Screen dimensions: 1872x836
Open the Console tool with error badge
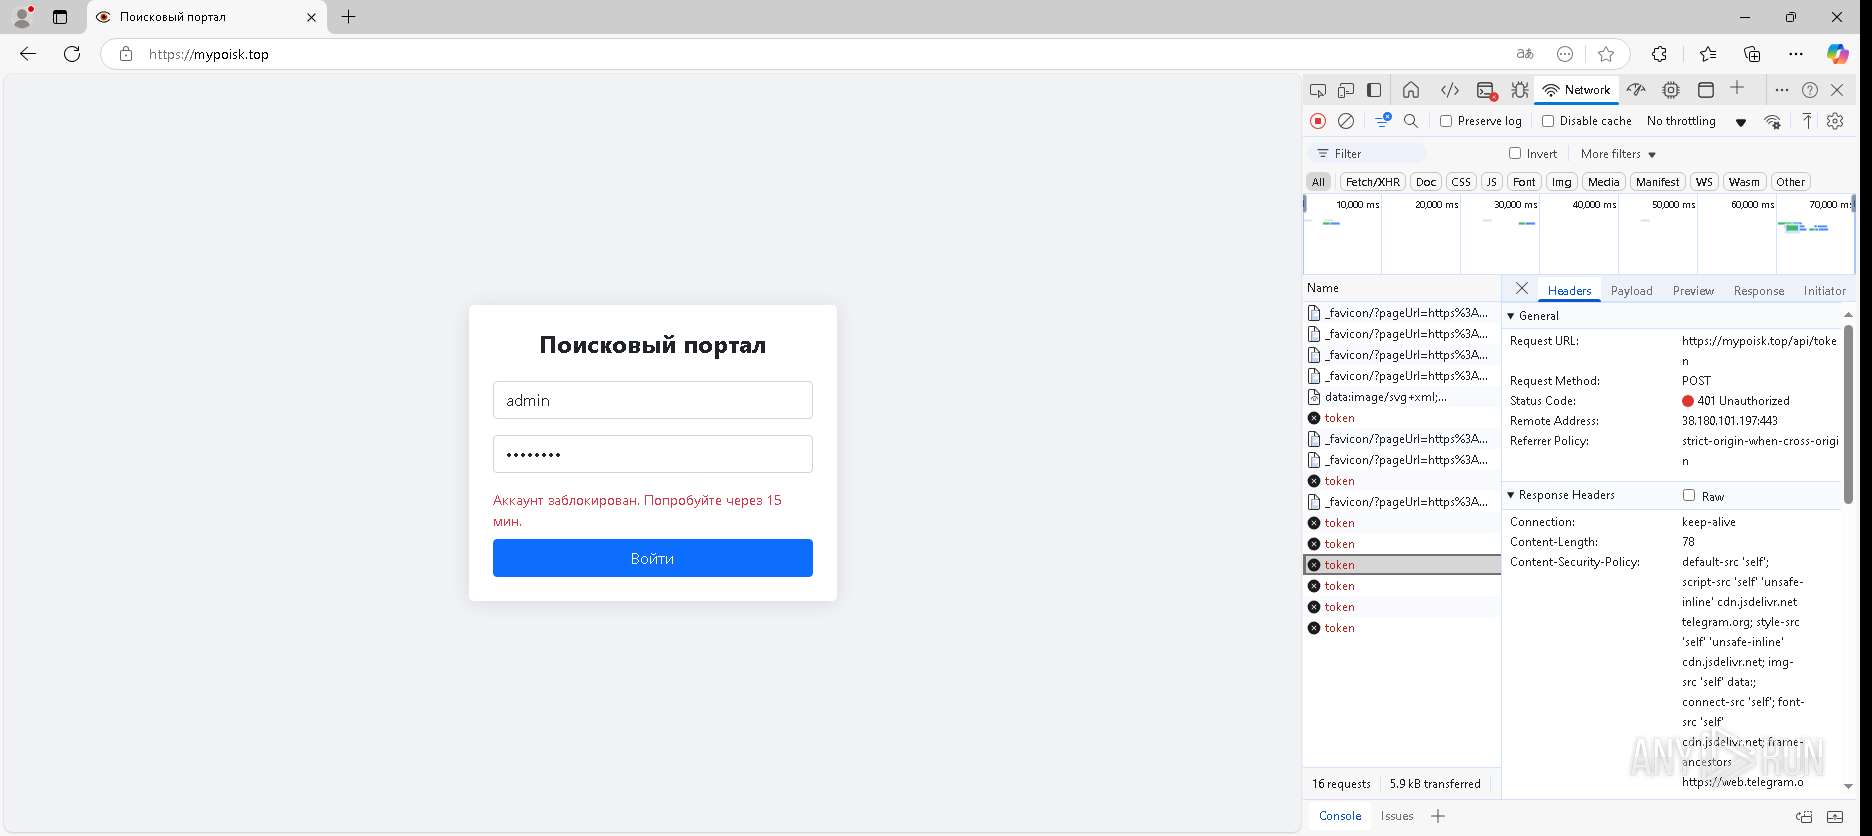pos(1486,90)
